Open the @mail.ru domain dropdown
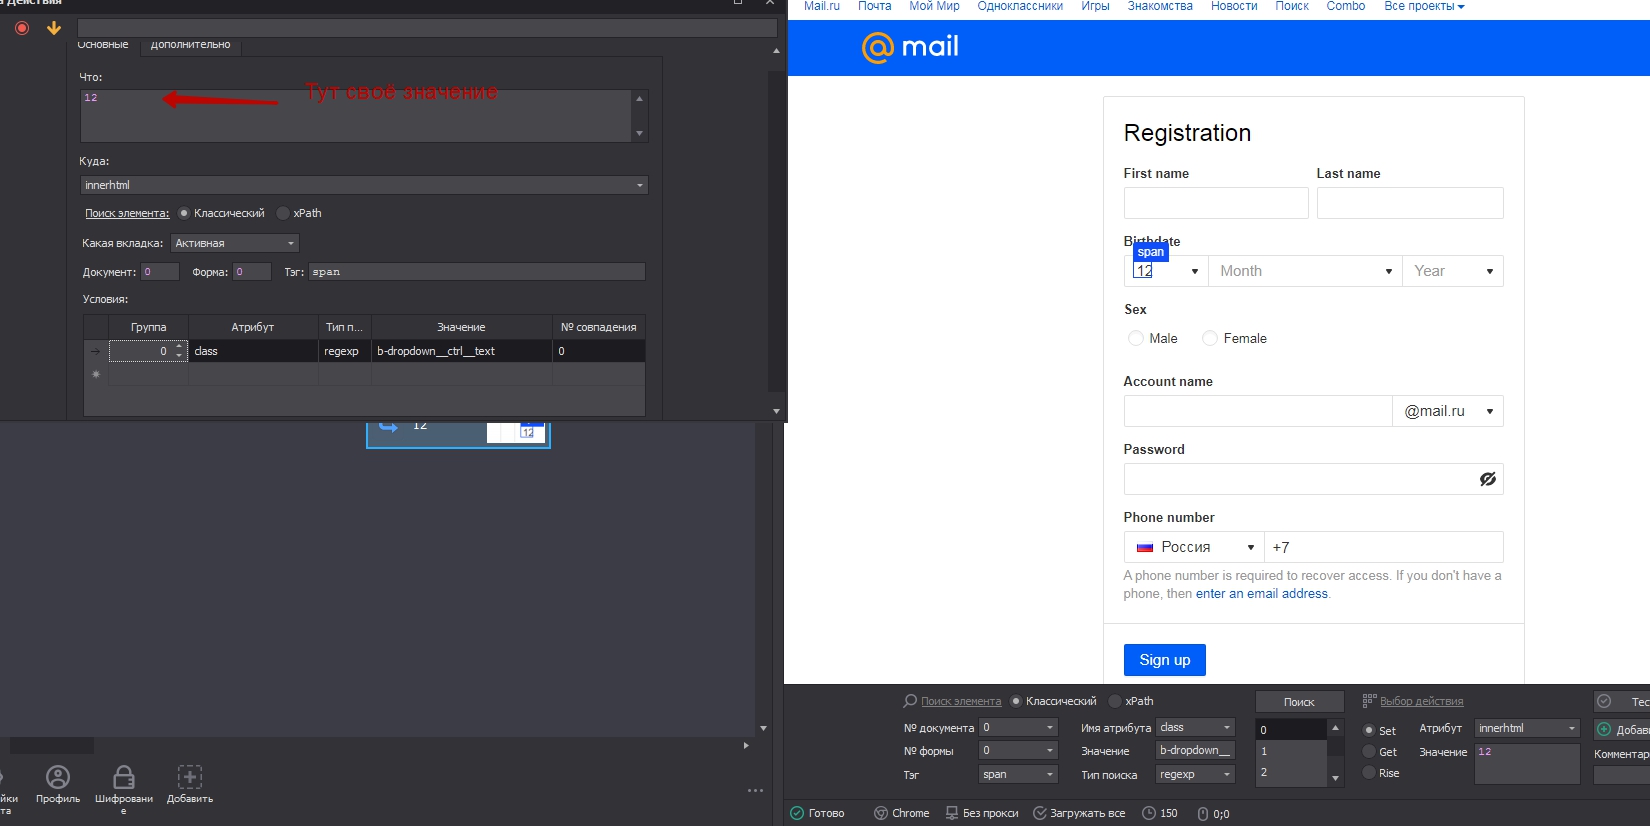 tap(1448, 411)
